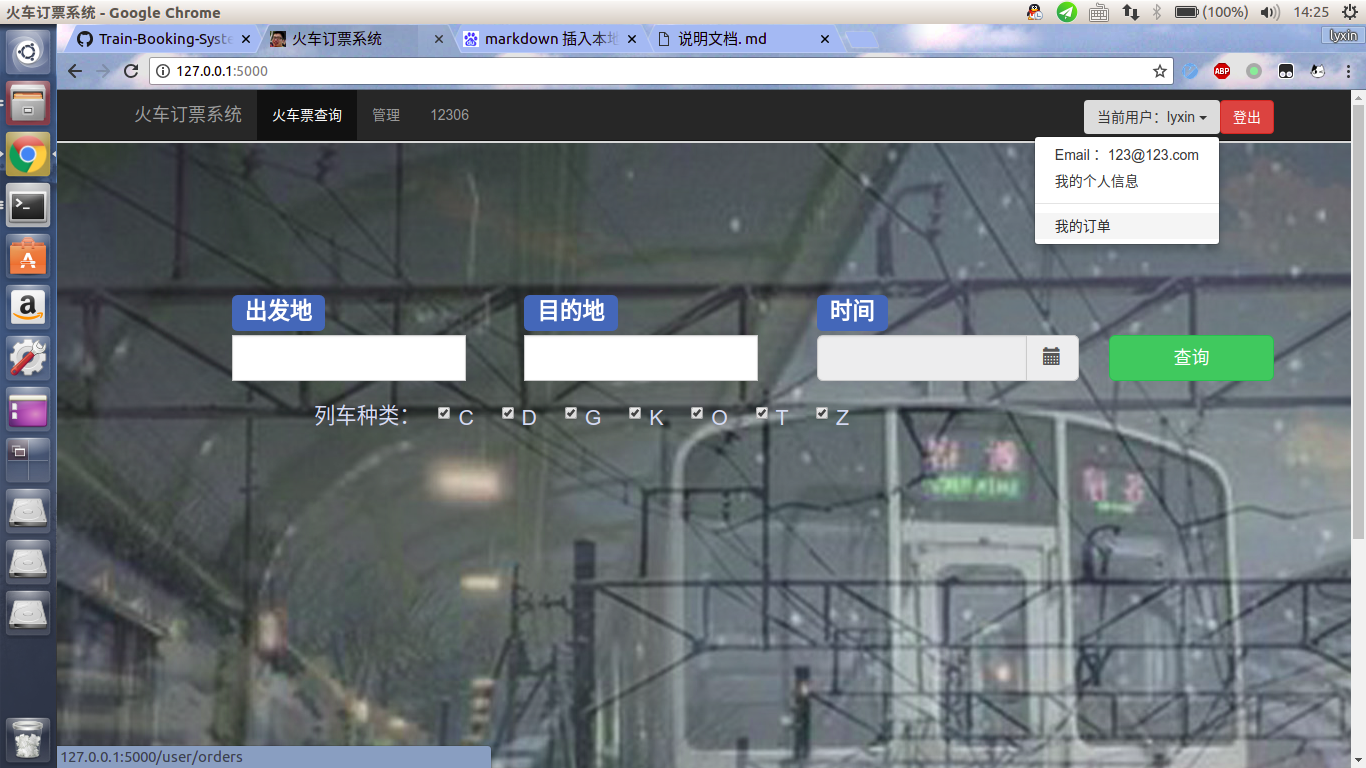Uncheck the Z train type checkbox
This screenshot has width=1366, height=768.
point(822,413)
